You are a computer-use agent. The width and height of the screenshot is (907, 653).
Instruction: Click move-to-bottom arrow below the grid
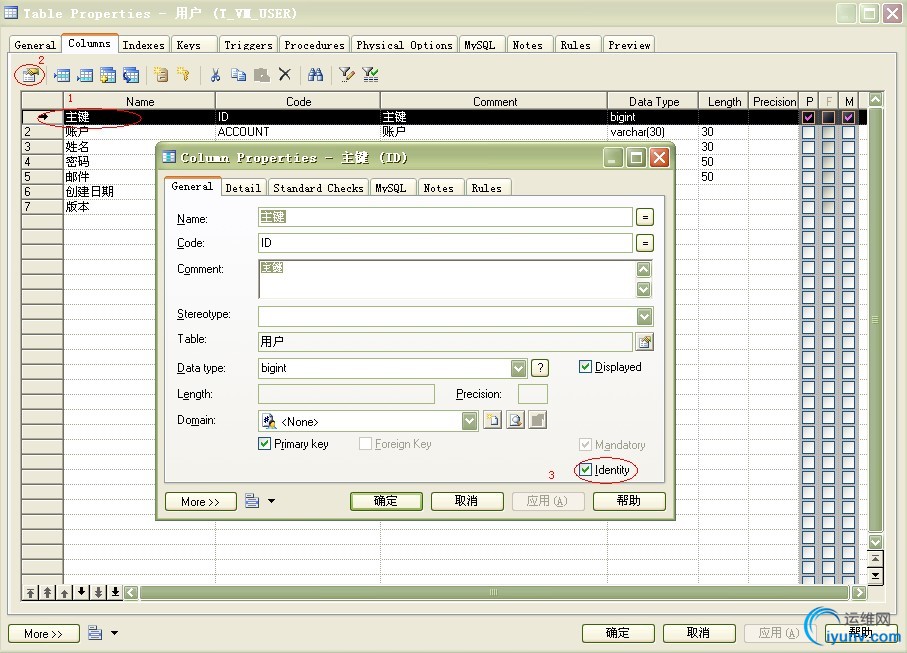point(115,592)
